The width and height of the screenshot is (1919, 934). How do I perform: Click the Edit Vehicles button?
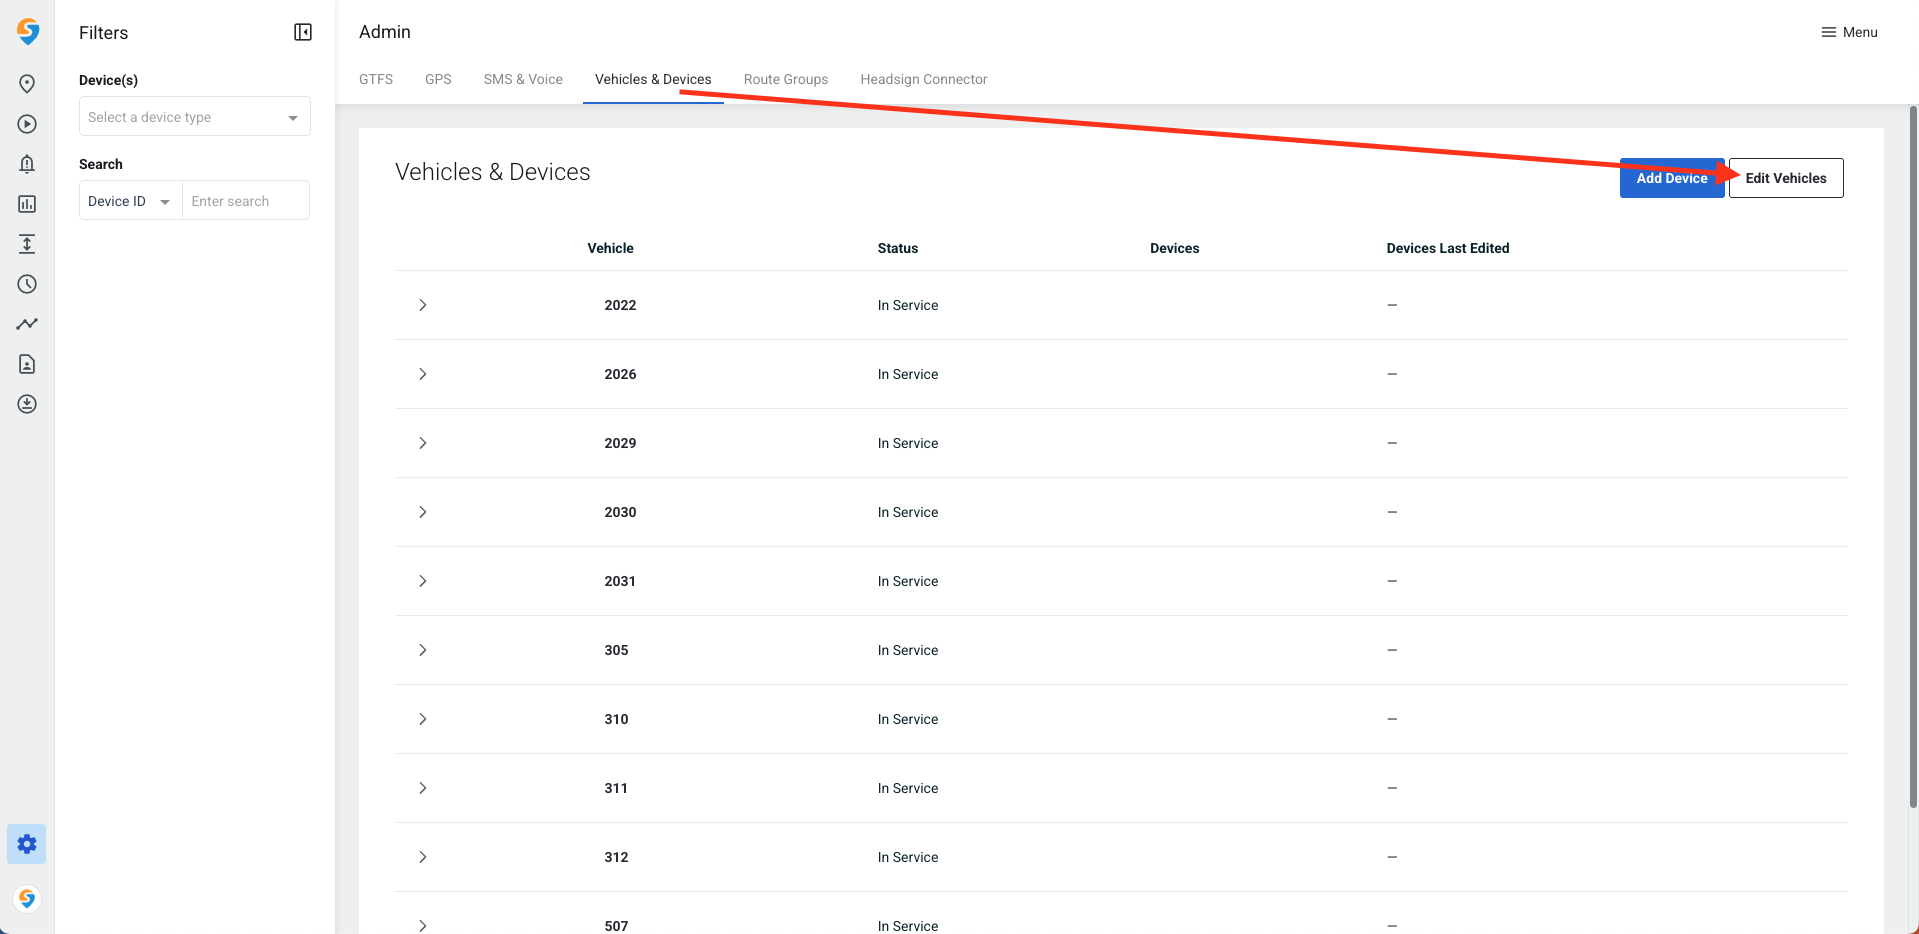(1786, 178)
